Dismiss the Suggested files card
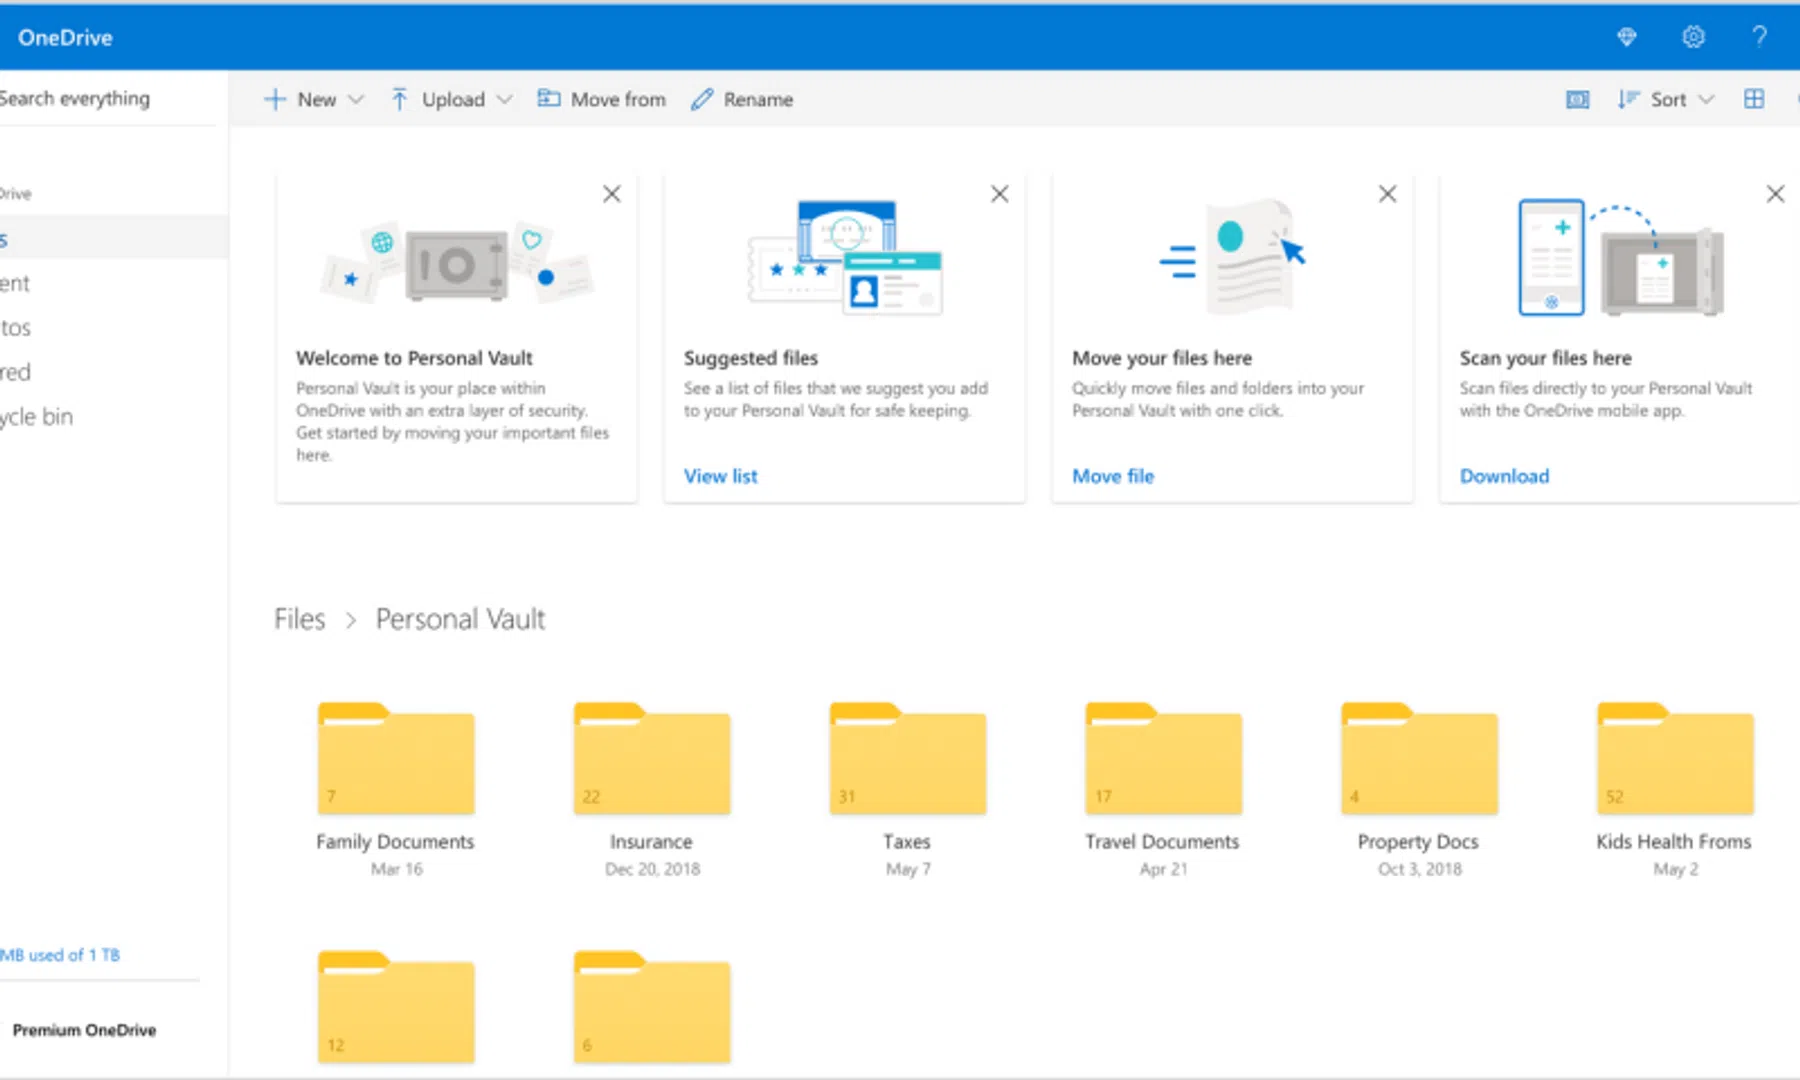This screenshot has width=1800, height=1080. coord(999,194)
